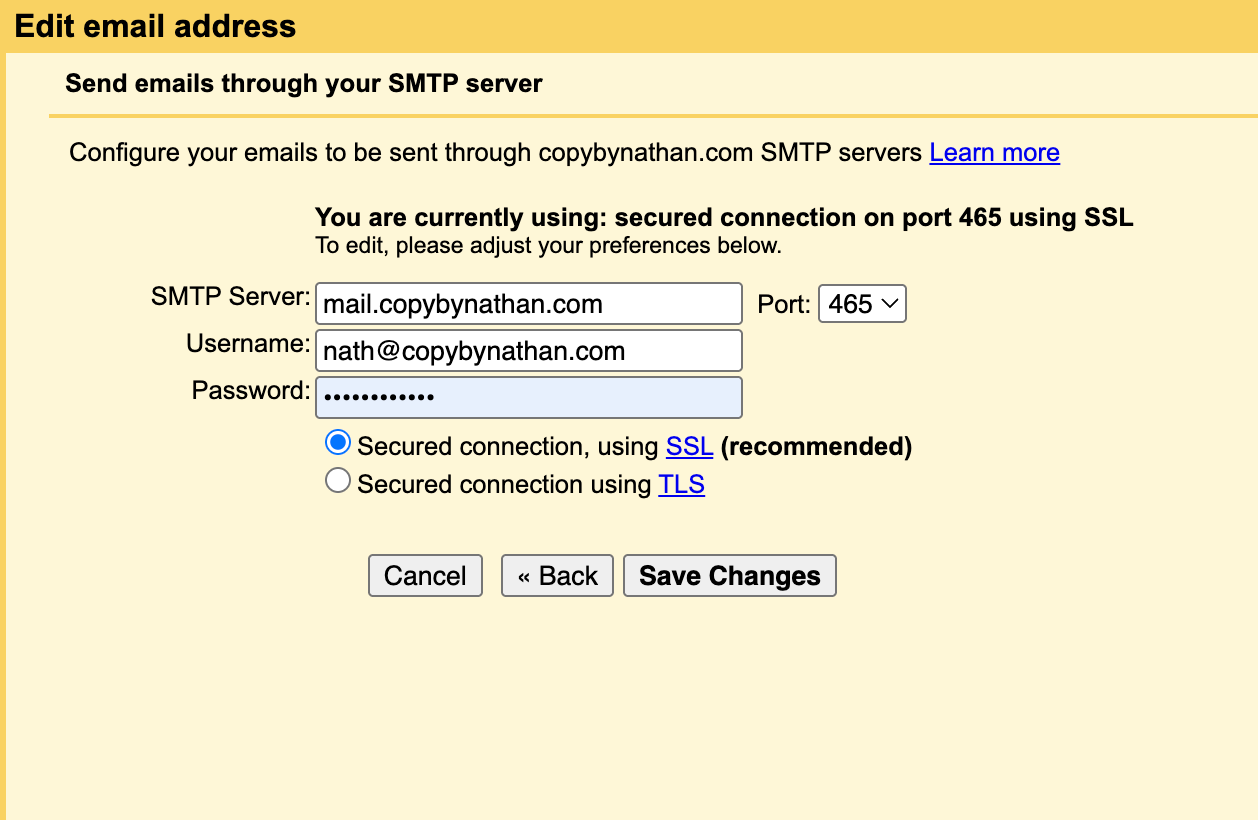
Task: Click 'To edit, please adjust your preferences' text
Action: coord(548,245)
